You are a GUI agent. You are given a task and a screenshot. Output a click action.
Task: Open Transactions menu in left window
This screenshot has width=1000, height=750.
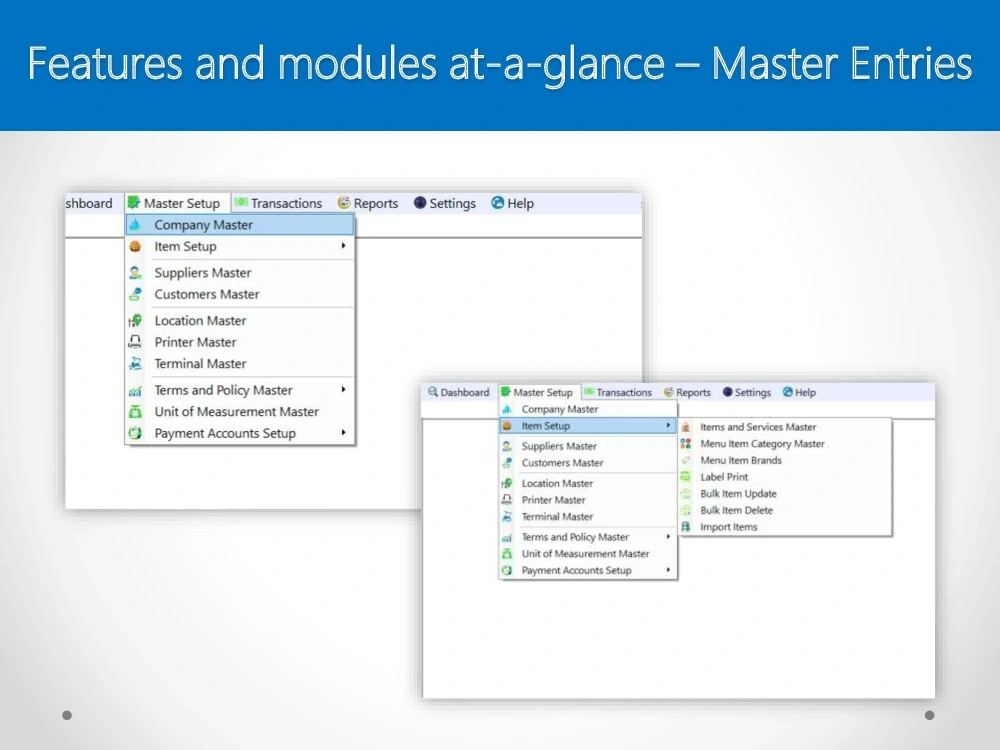(279, 203)
